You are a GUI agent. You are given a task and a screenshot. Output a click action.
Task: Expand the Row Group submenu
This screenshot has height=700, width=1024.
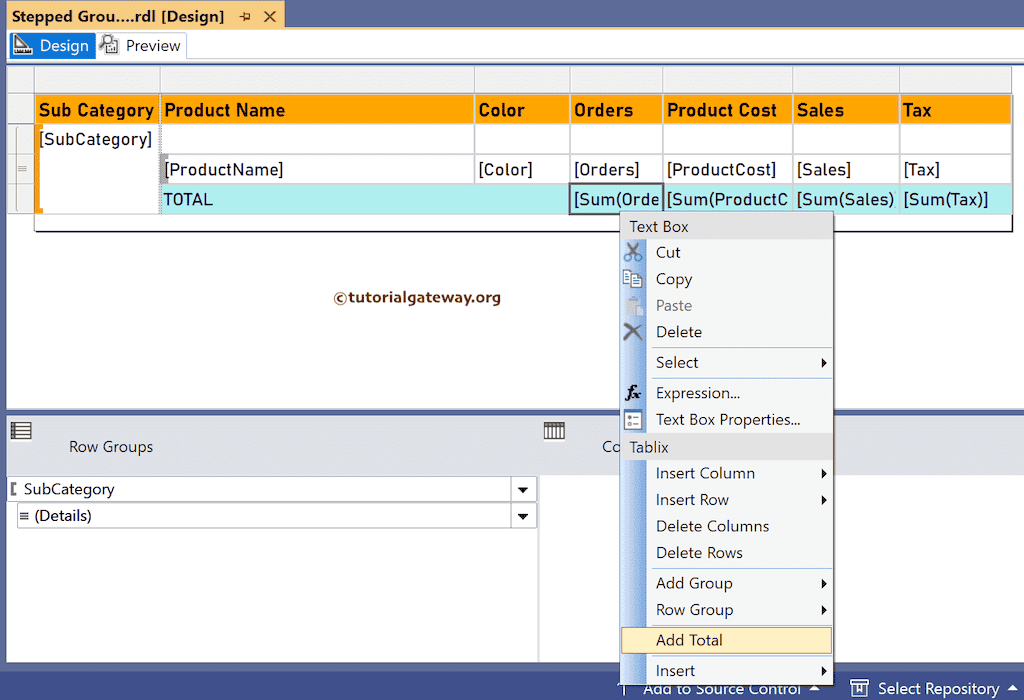(727, 609)
